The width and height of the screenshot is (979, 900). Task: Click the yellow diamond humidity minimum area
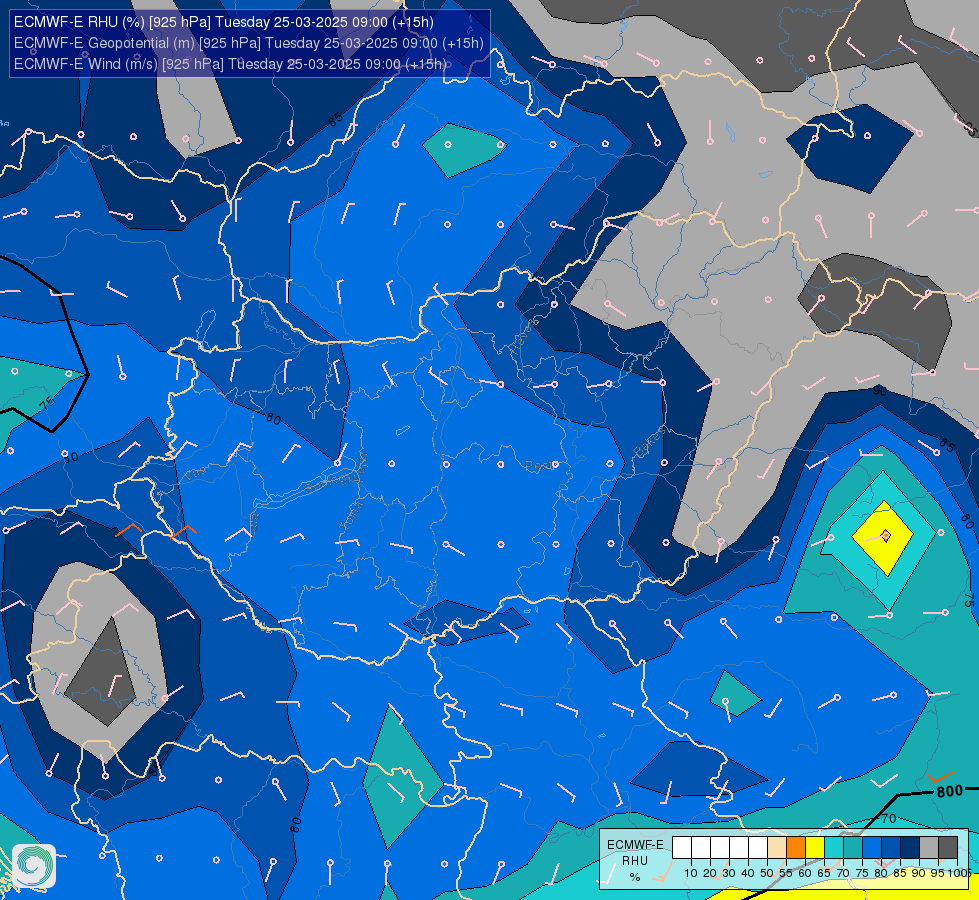[x=883, y=538]
